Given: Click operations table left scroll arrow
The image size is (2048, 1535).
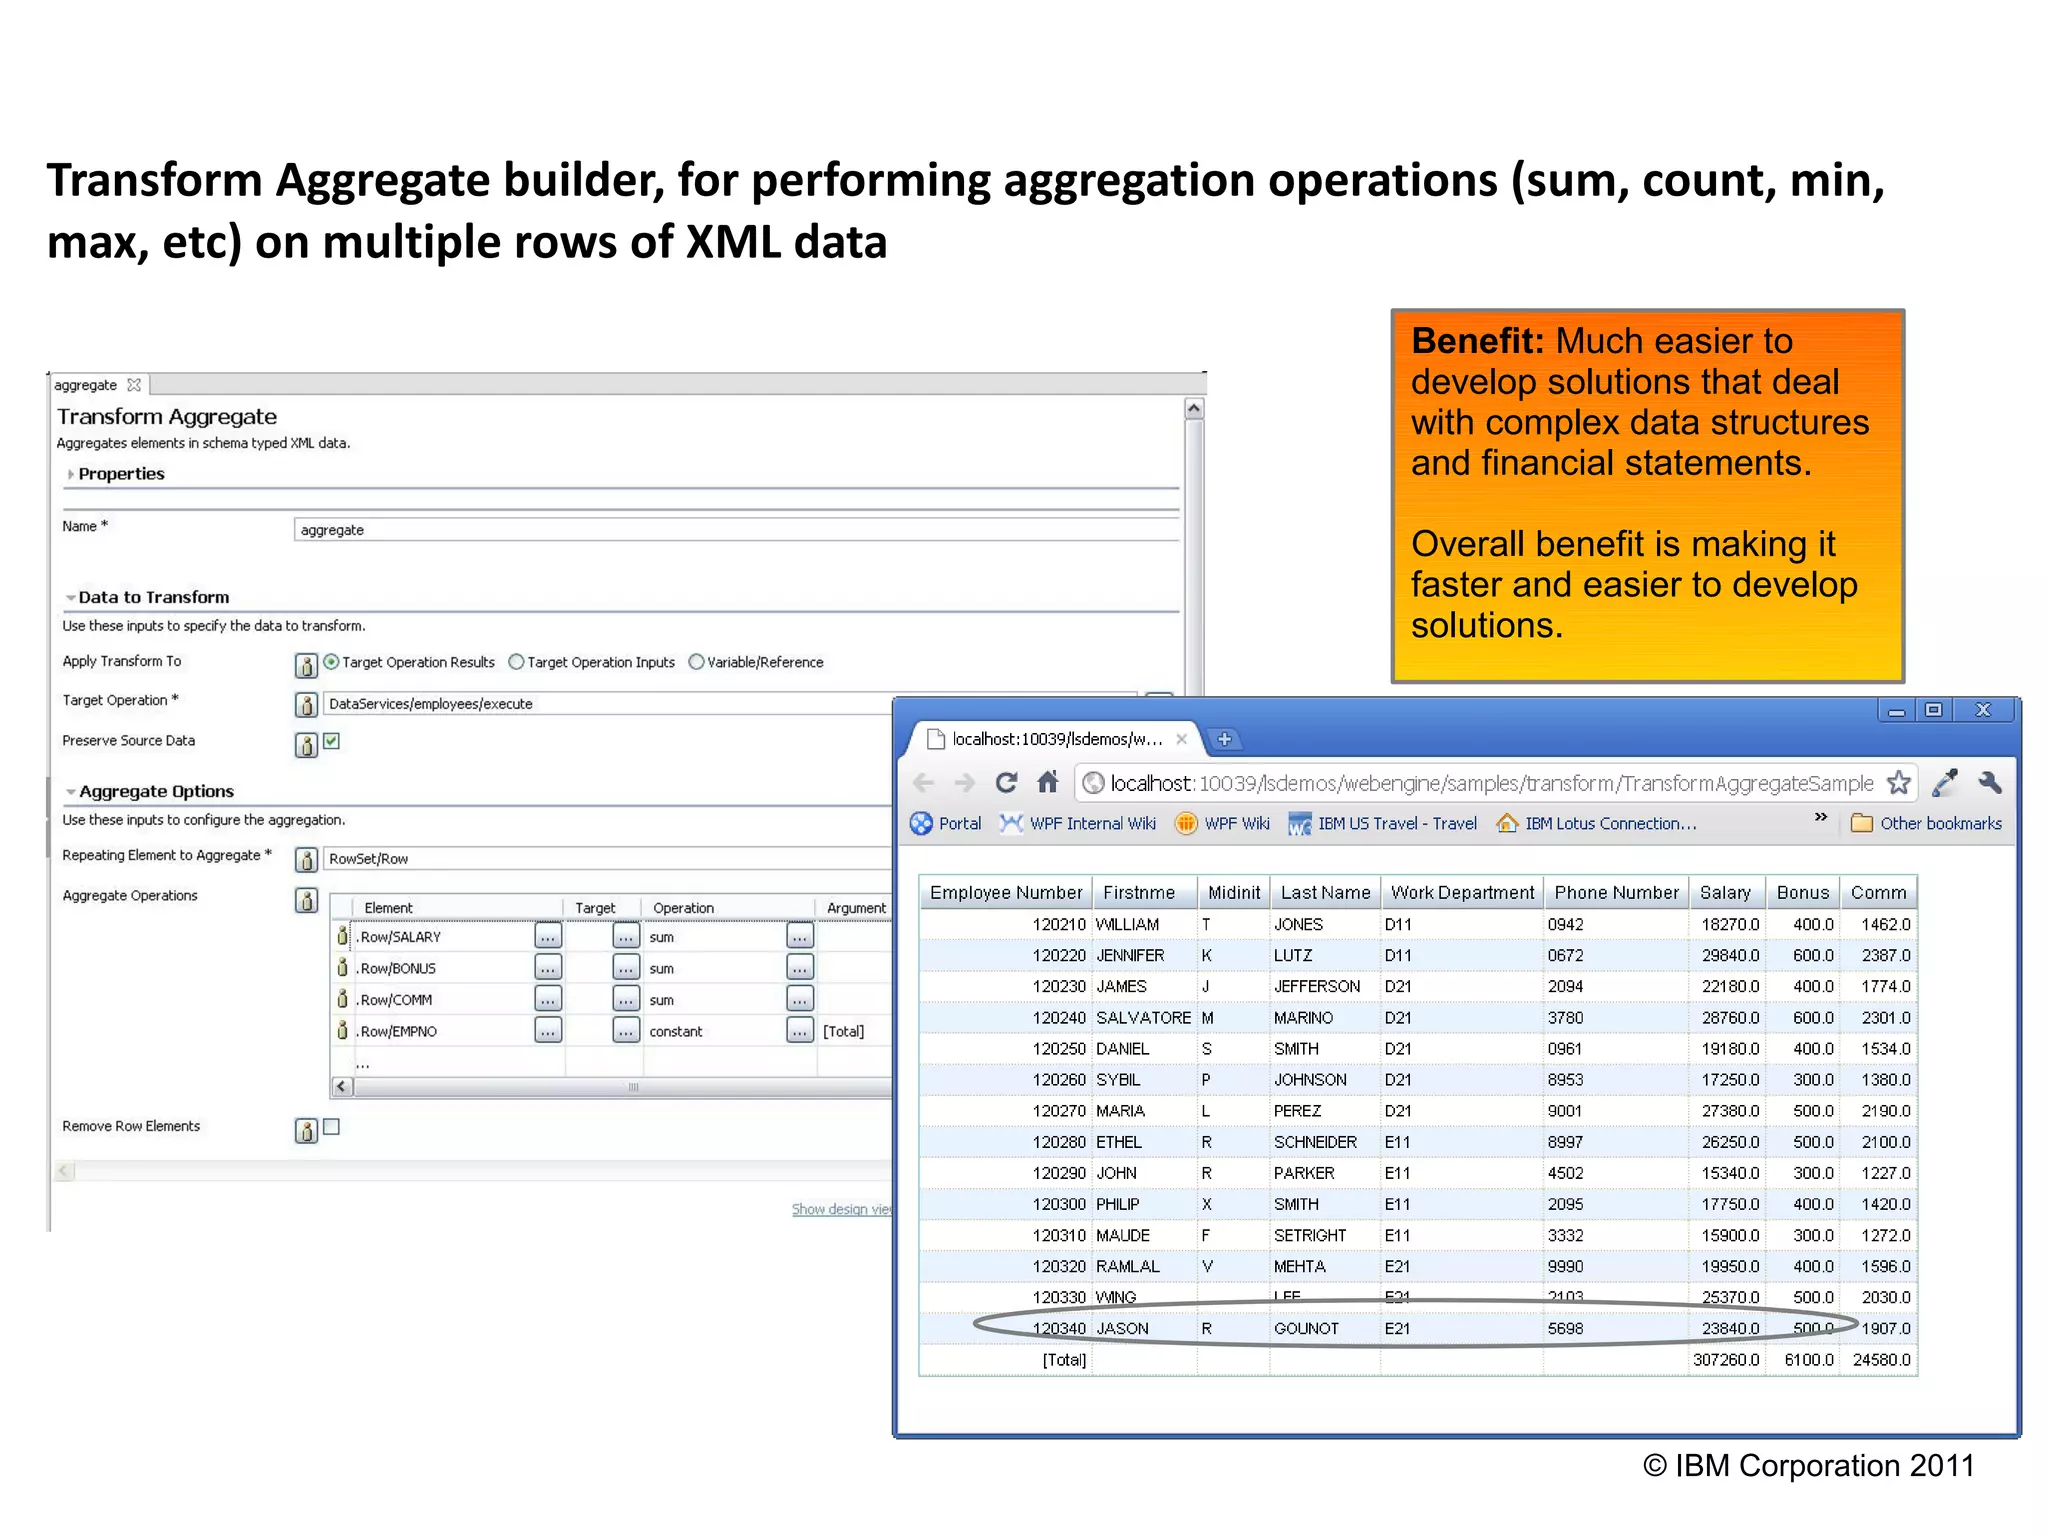Looking at the screenshot, I should point(342,1087).
